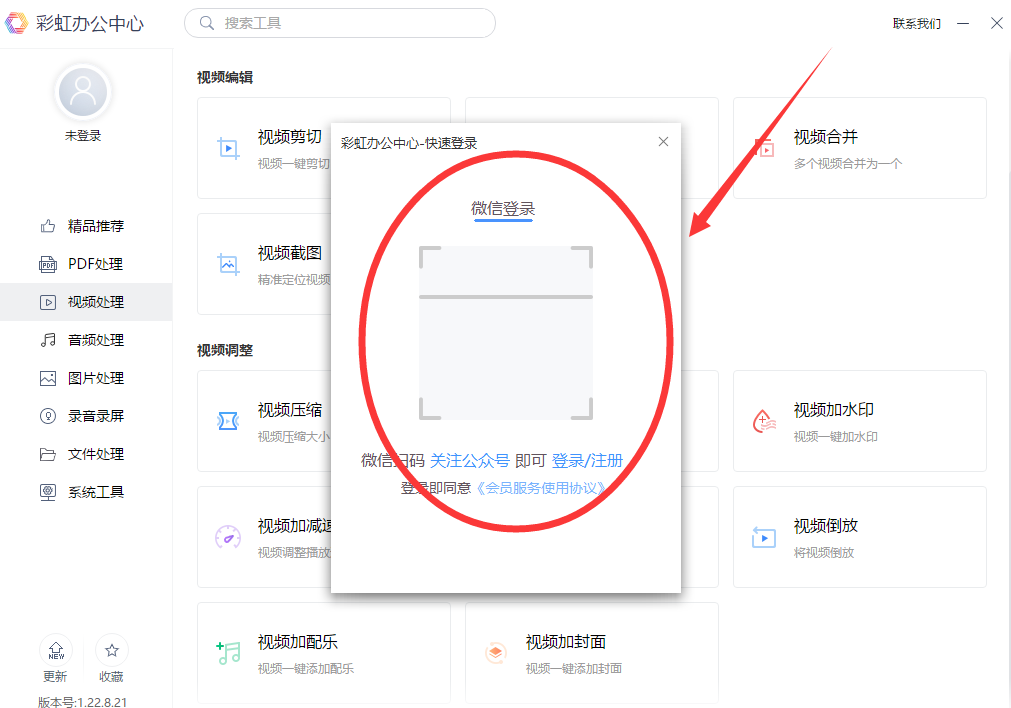Click the user avatar icon
The height and width of the screenshot is (708, 1011).
tap(83, 92)
